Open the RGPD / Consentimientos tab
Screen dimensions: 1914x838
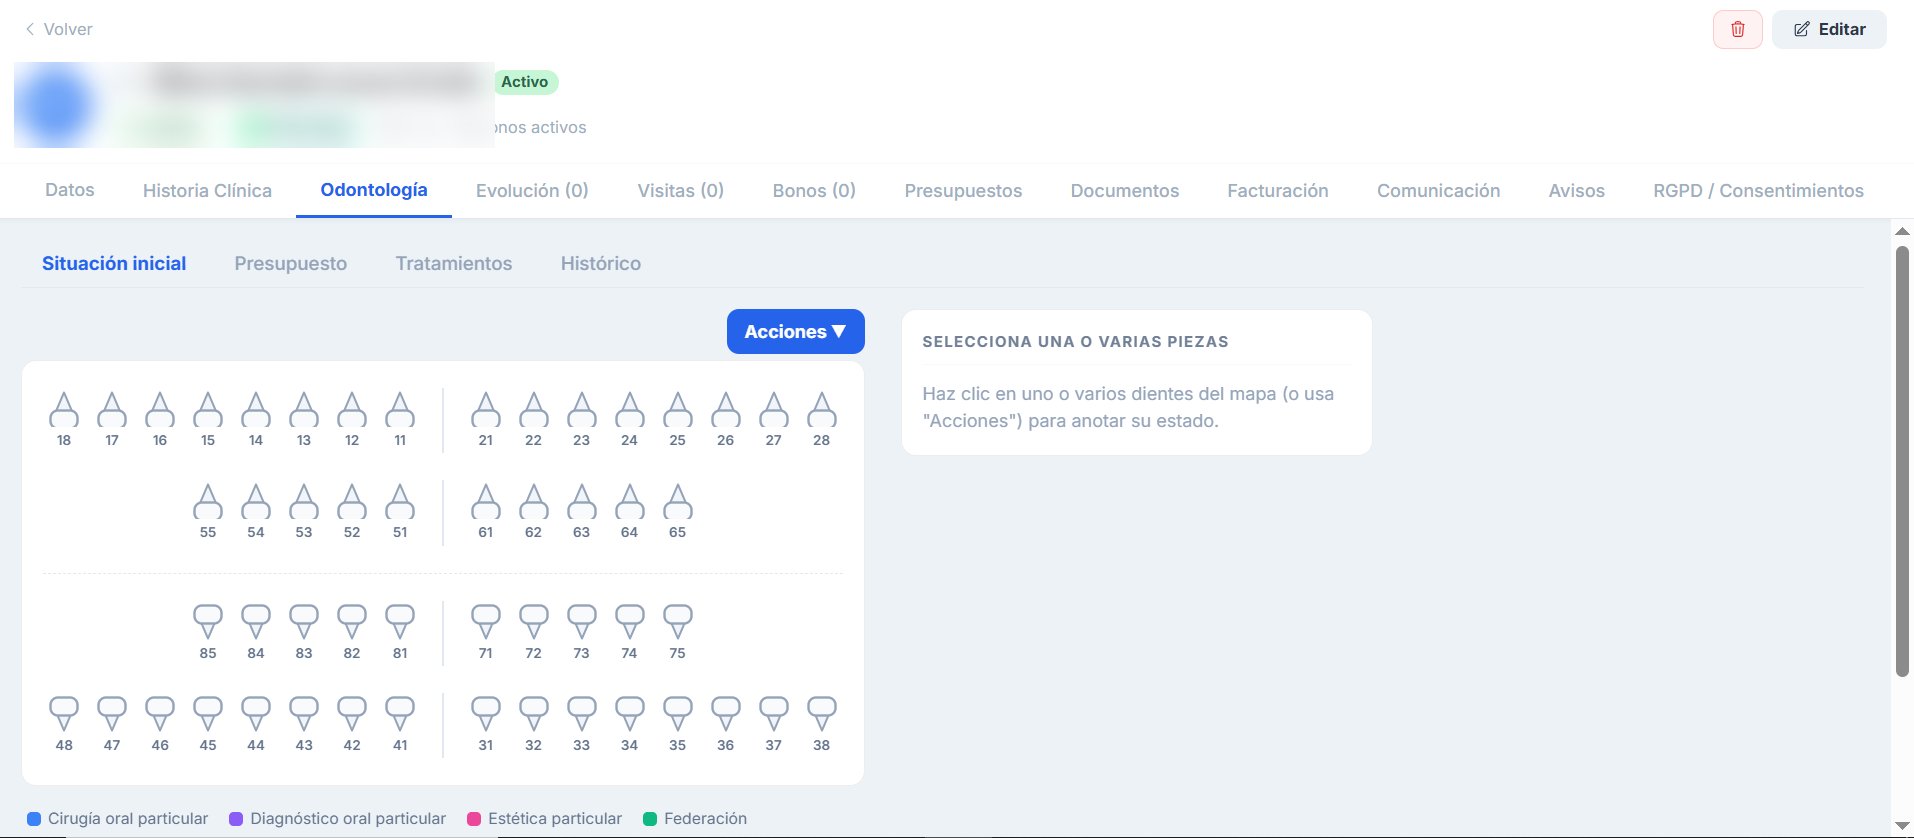[x=1758, y=190]
